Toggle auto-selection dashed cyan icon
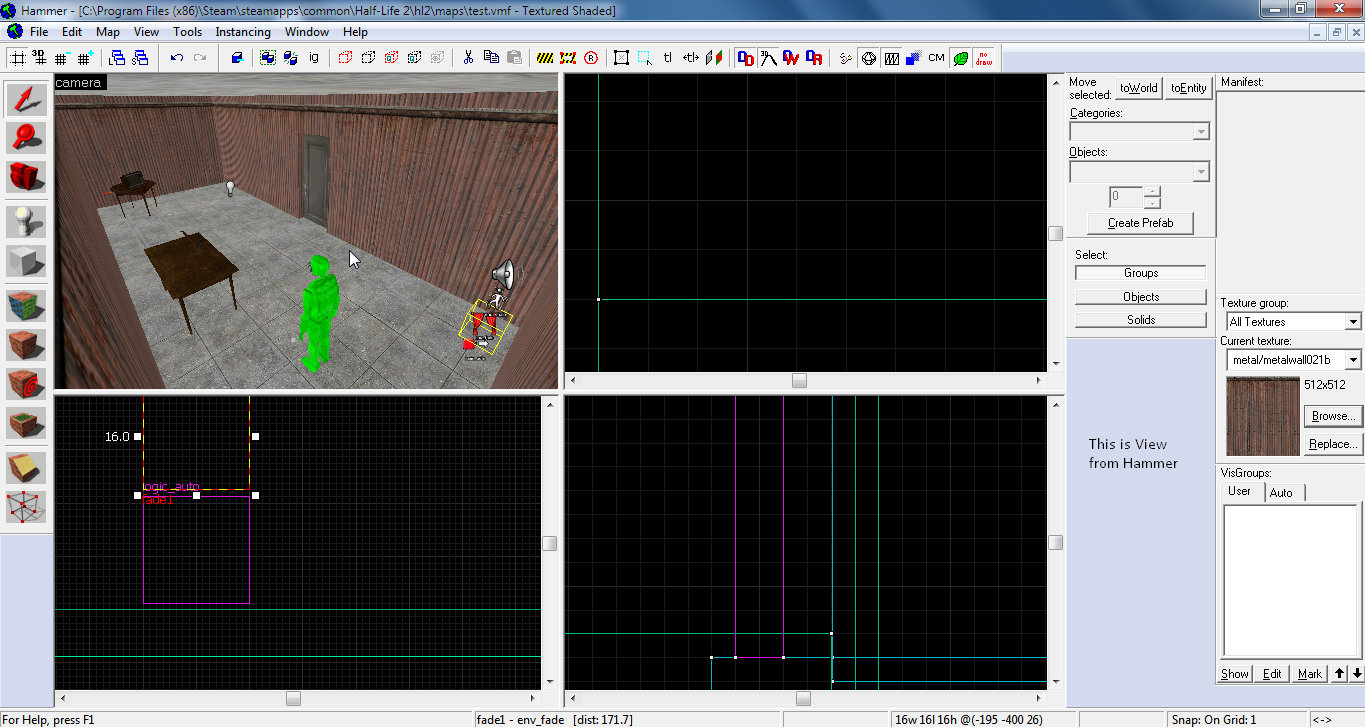 (645, 58)
